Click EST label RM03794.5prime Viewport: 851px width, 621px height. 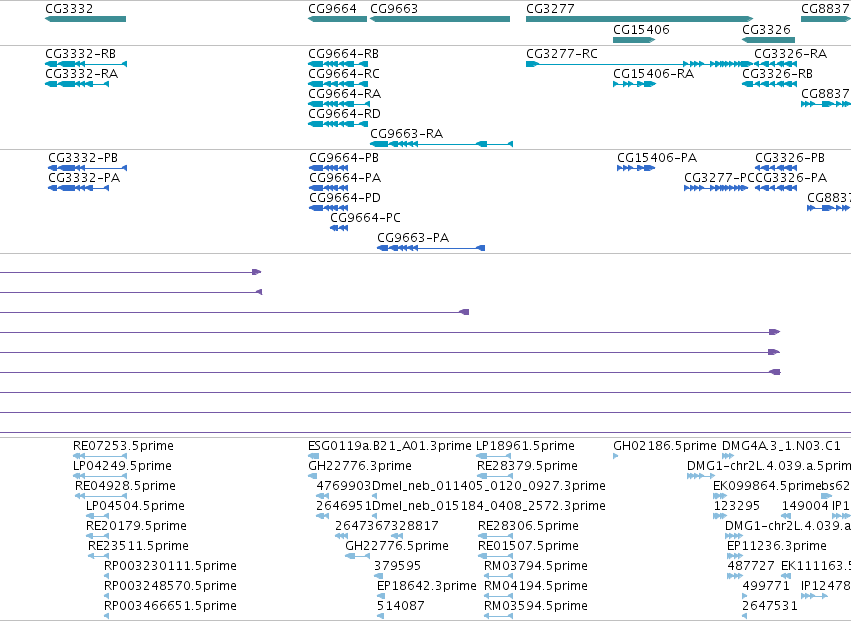(x=536, y=566)
